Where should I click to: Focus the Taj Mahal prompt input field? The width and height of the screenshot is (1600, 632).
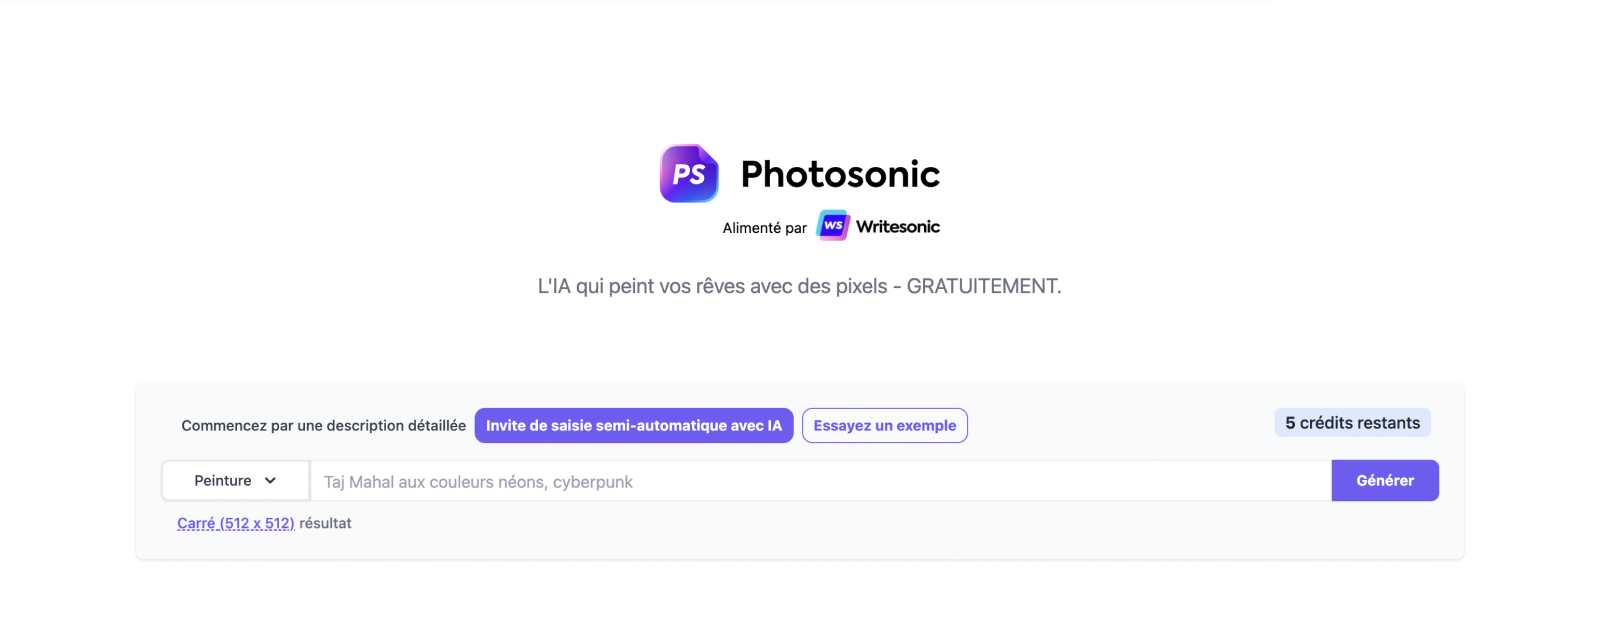click(820, 481)
